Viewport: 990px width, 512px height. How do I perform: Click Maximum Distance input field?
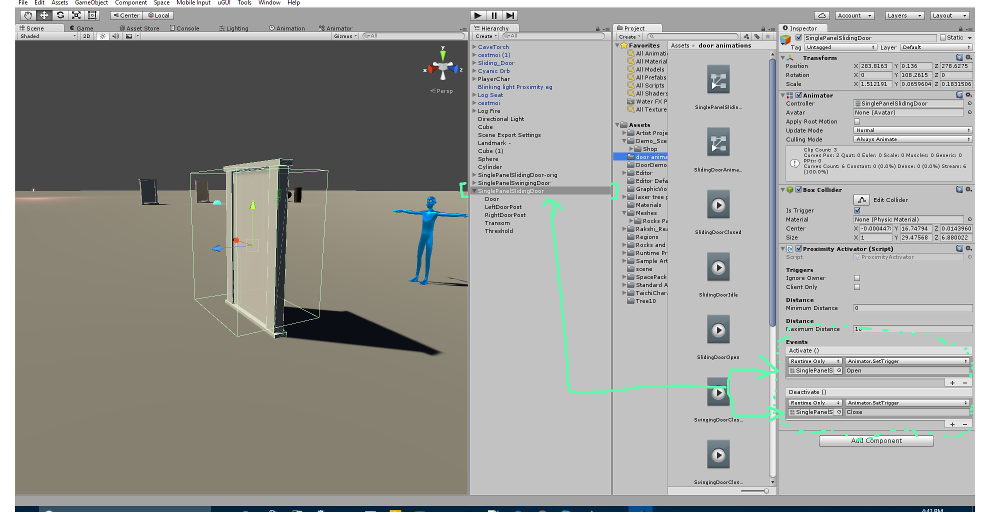(x=912, y=329)
